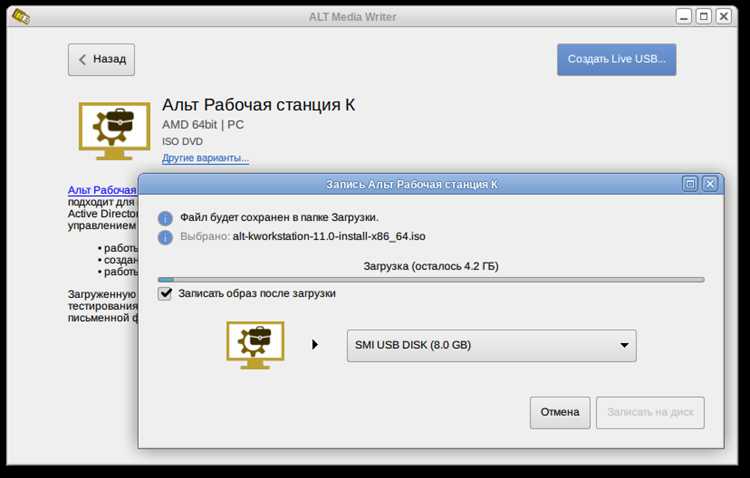This screenshot has width=750, height=478.
Task: Click the large workstation monitor icon
Action: tap(114, 130)
